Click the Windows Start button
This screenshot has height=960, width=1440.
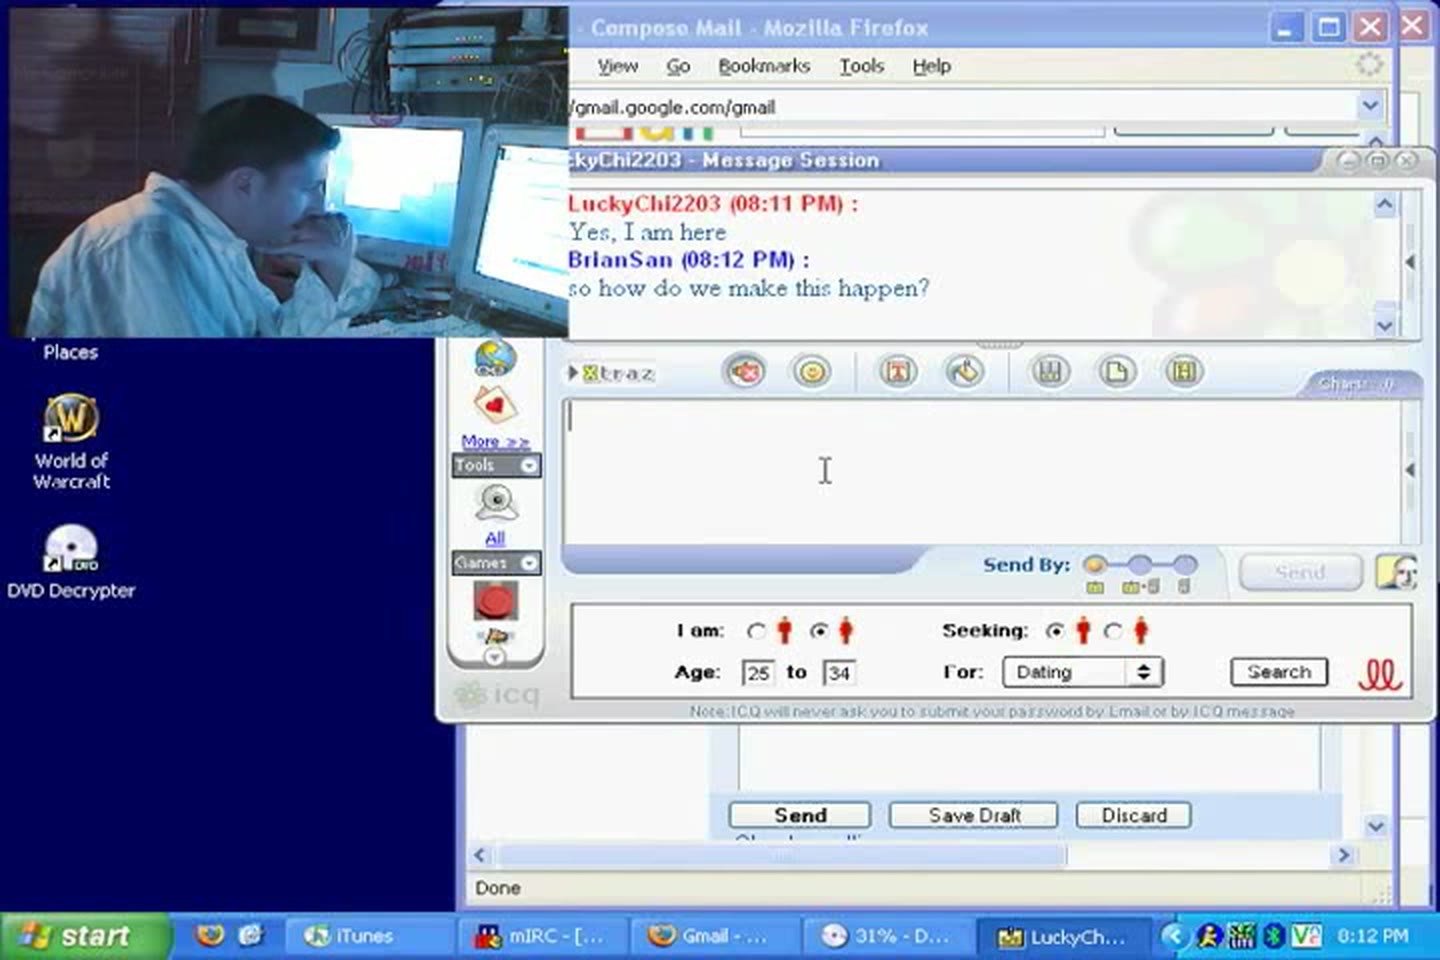point(85,936)
